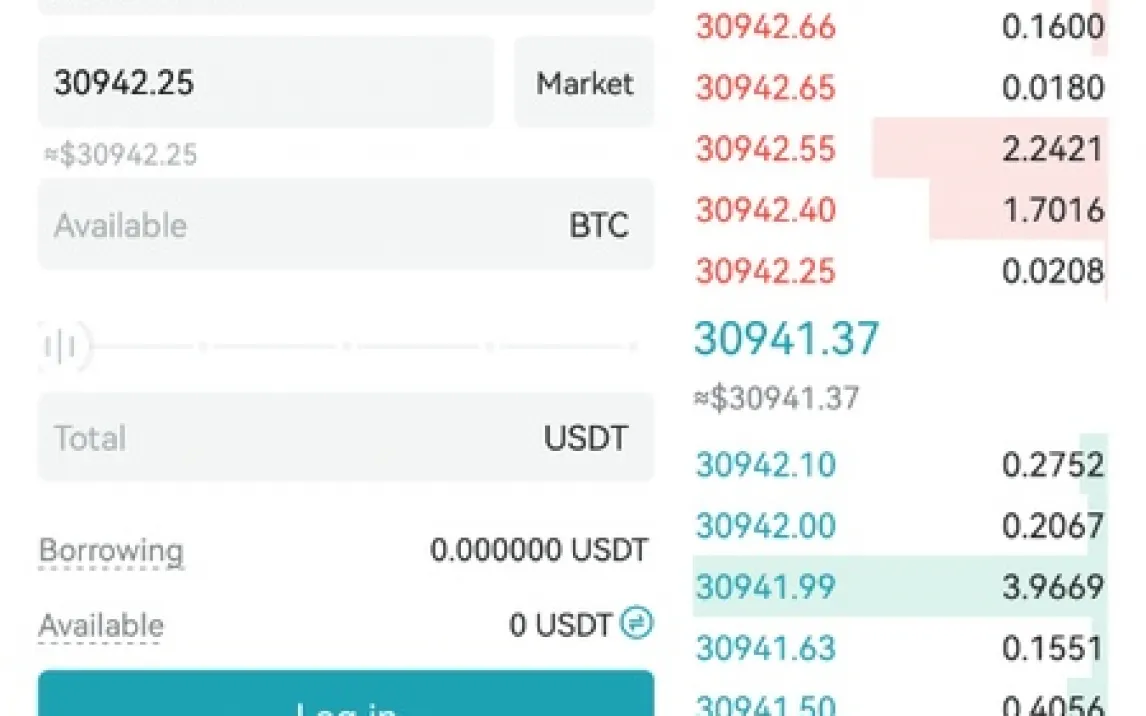Select the 30942.66 sell order price
The width and height of the screenshot is (1146, 716).
(765, 27)
